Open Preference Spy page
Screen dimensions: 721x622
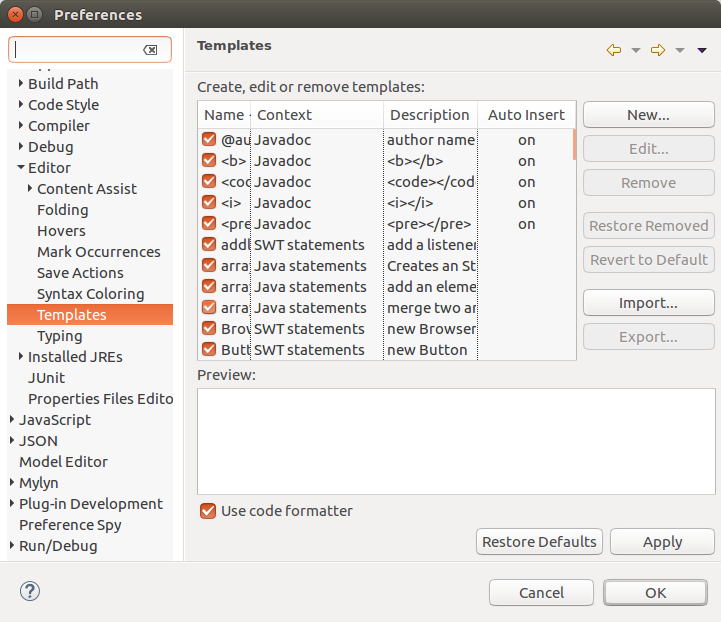coord(70,525)
